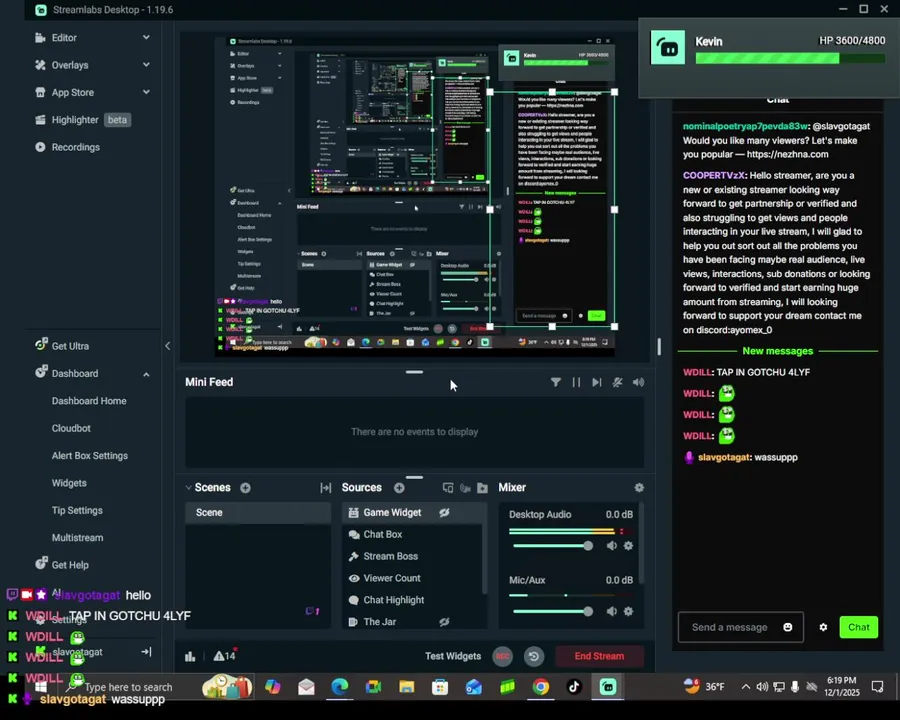The width and height of the screenshot is (900, 720).
Task: Click the End Stream button
Action: coord(599,656)
